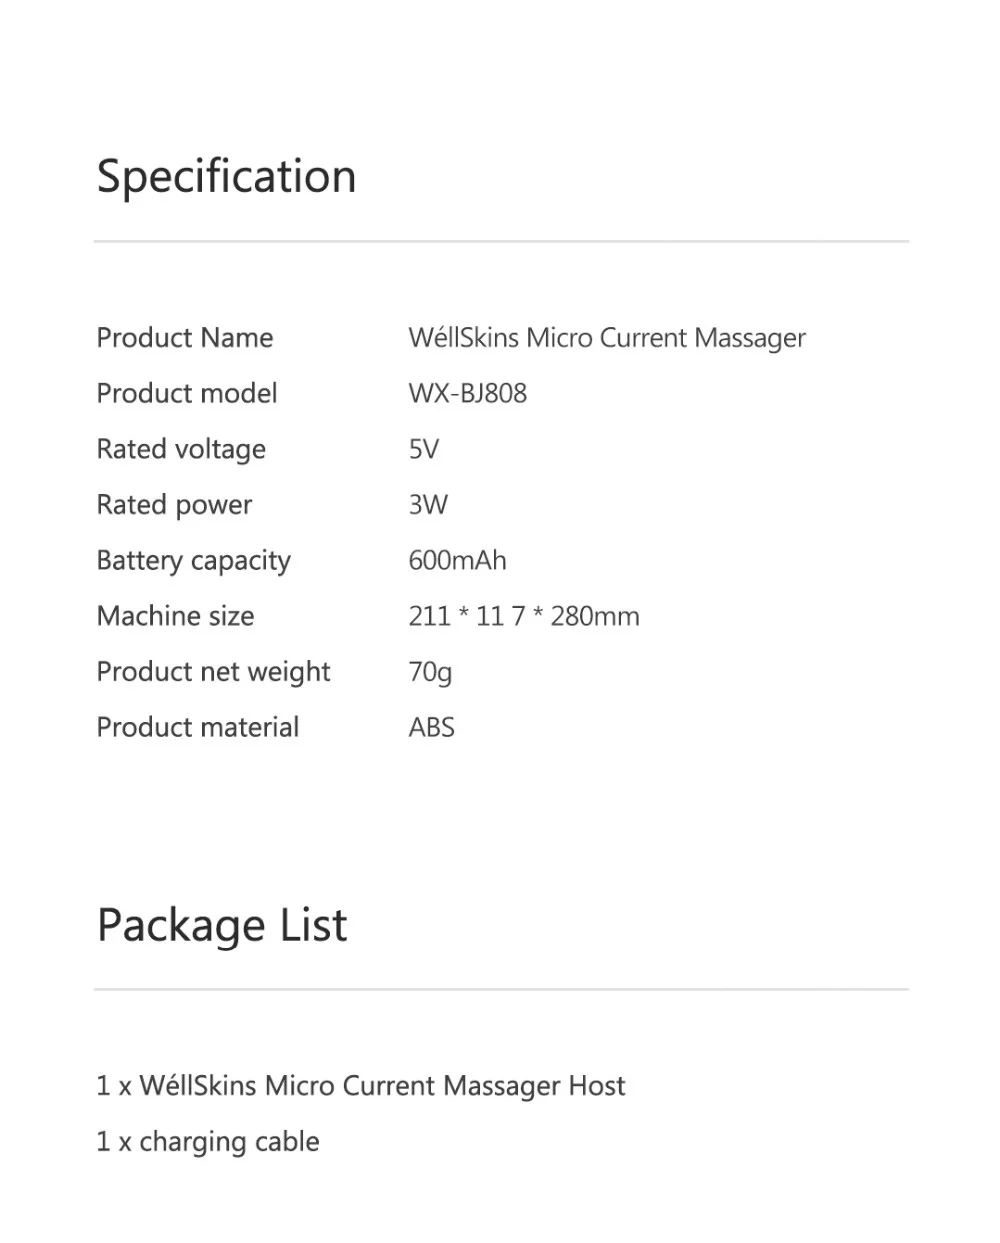This screenshot has width=1000, height=1243.
Task: Click the Package List heading
Action: (x=222, y=926)
